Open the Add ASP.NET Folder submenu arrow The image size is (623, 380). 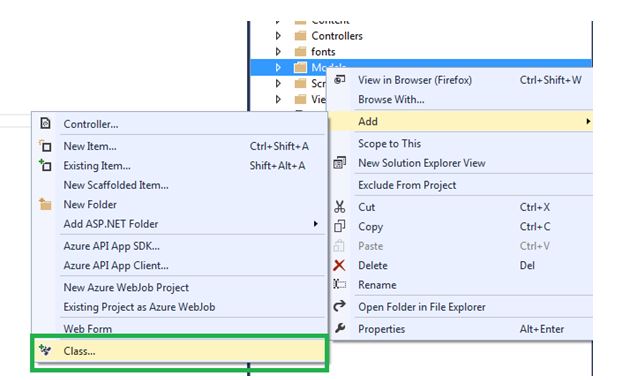pos(315,224)
